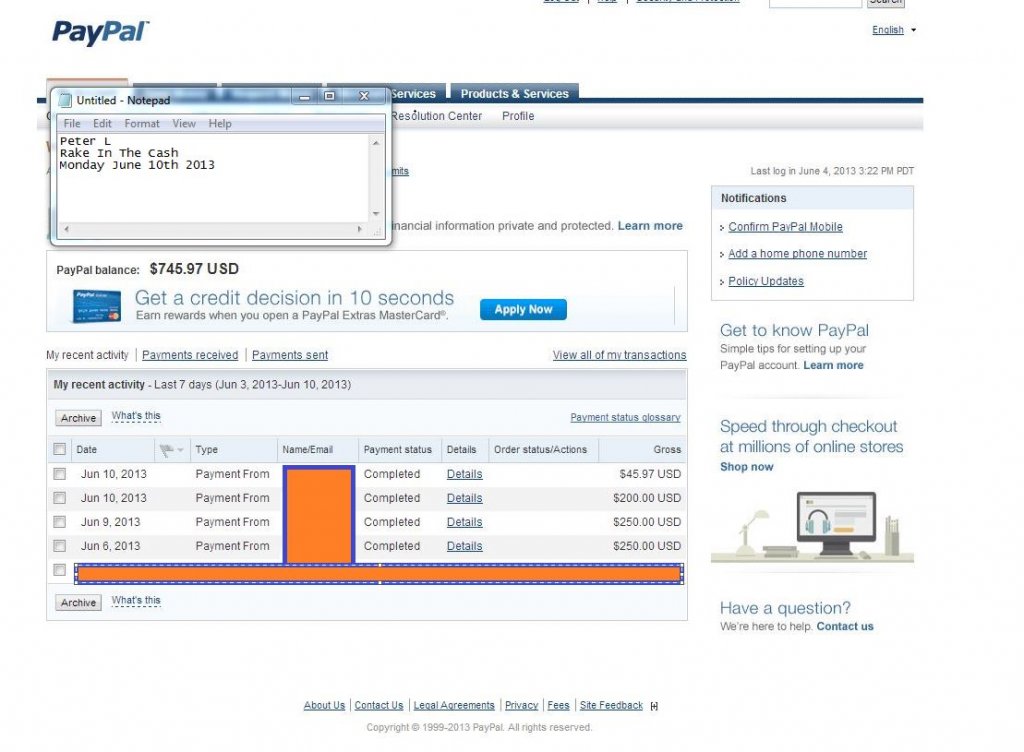Open Policy Updates notification
Viewport: 1024px width, 752px height.
click(765, 281)
